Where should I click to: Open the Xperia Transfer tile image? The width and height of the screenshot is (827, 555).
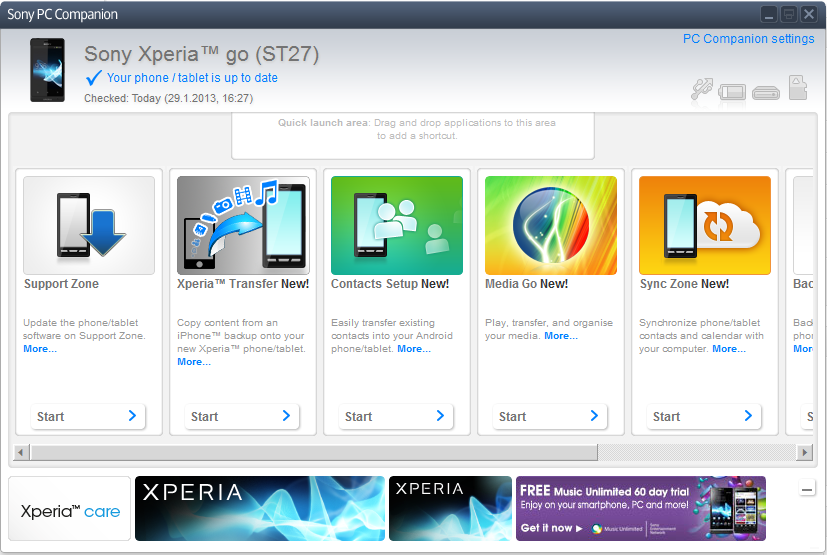[243, 225]
